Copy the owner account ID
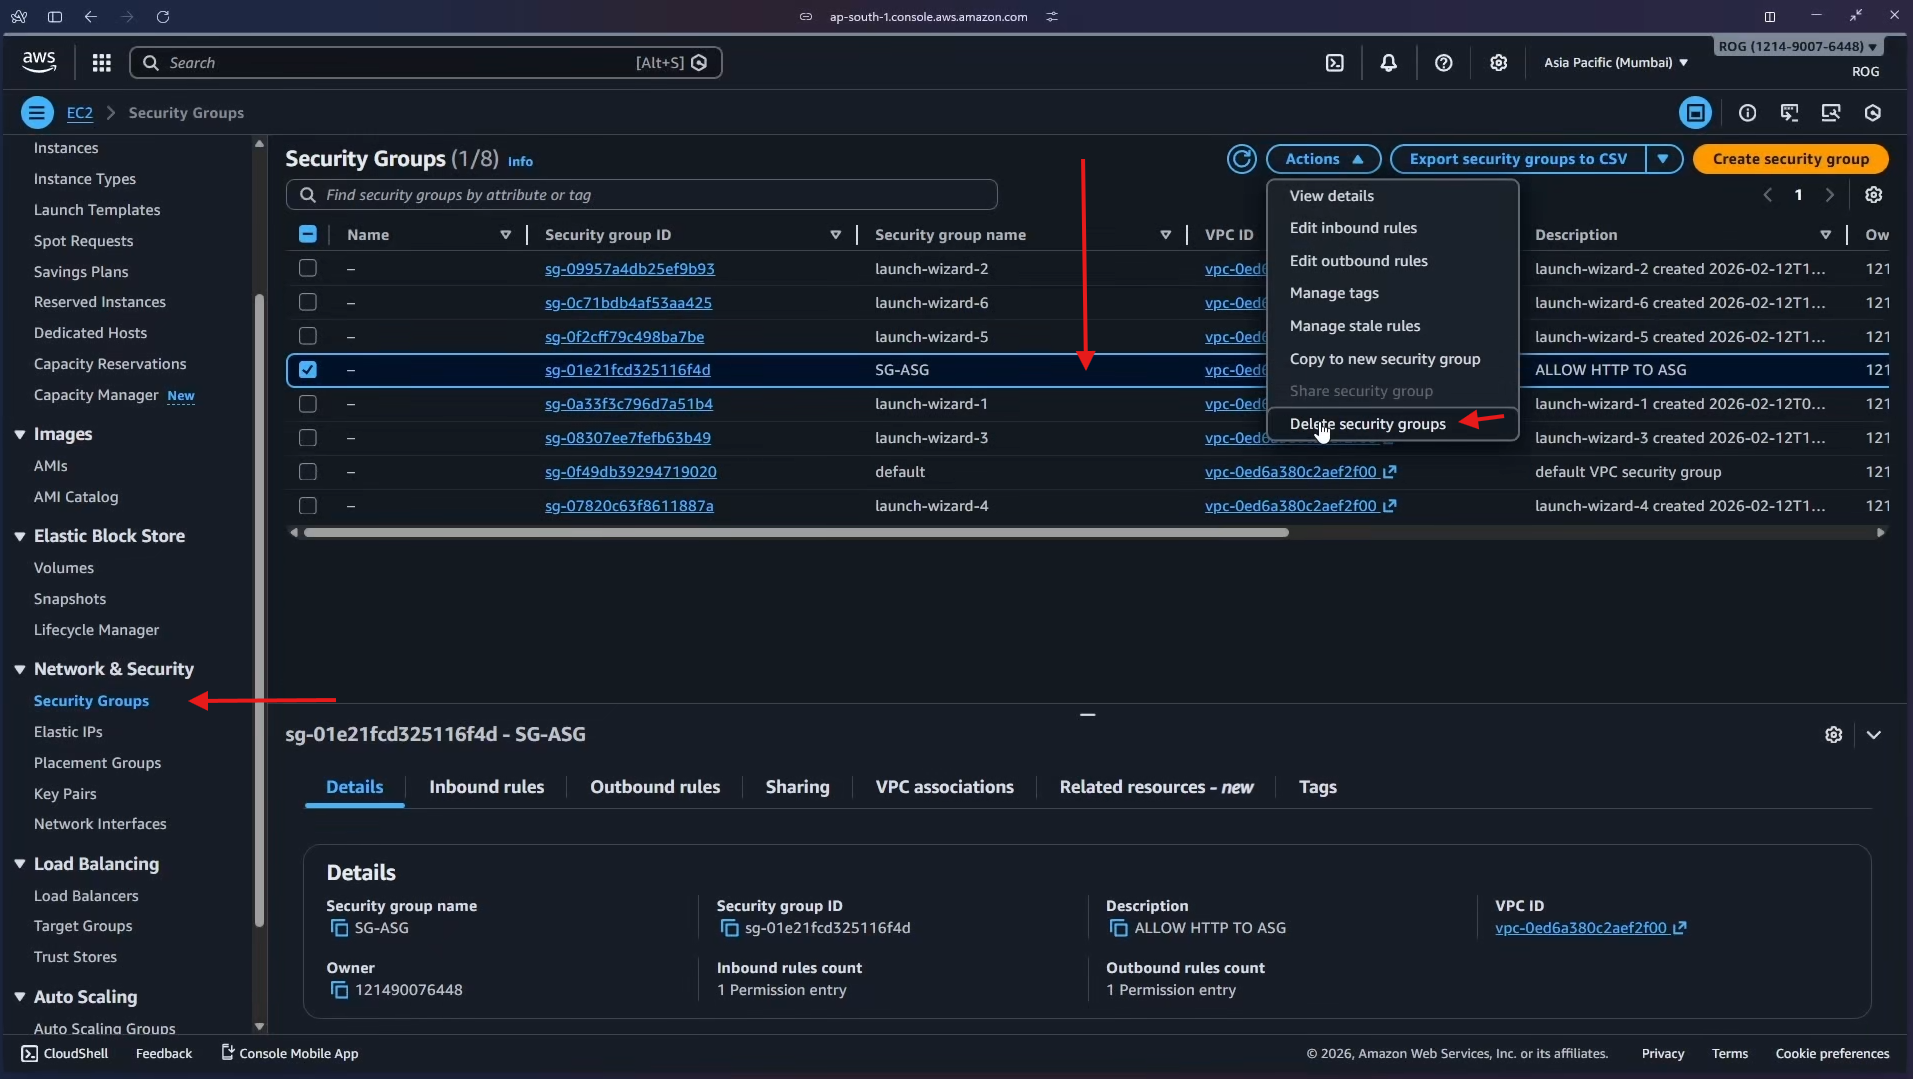 coord(339,991)
